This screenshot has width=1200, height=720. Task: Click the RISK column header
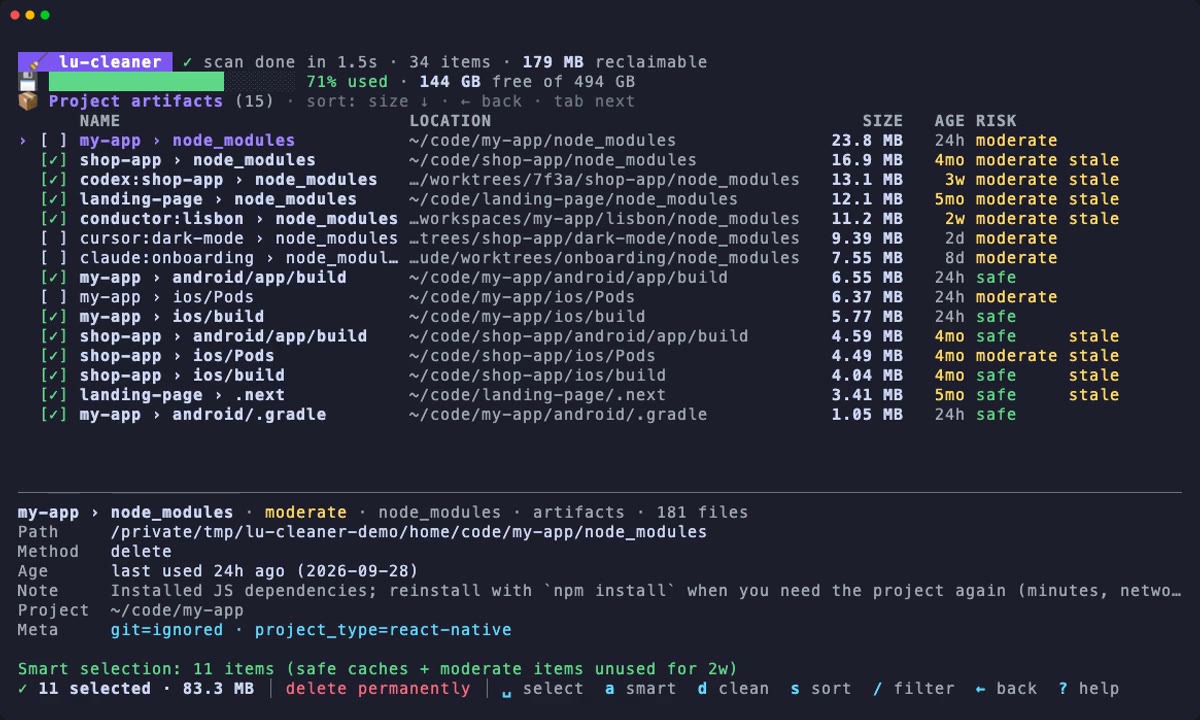point(995,121)
